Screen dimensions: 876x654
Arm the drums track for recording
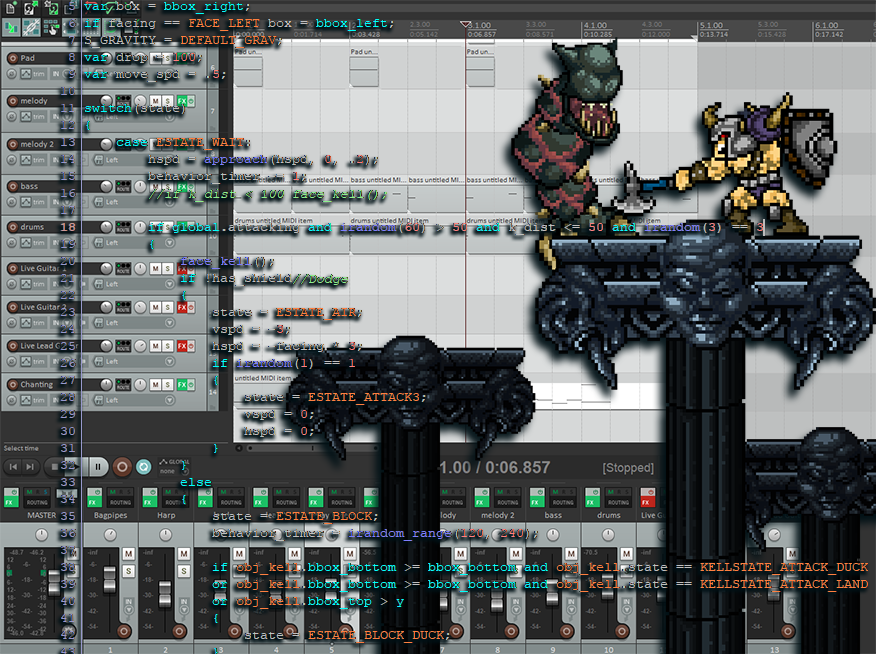point(12,227)
